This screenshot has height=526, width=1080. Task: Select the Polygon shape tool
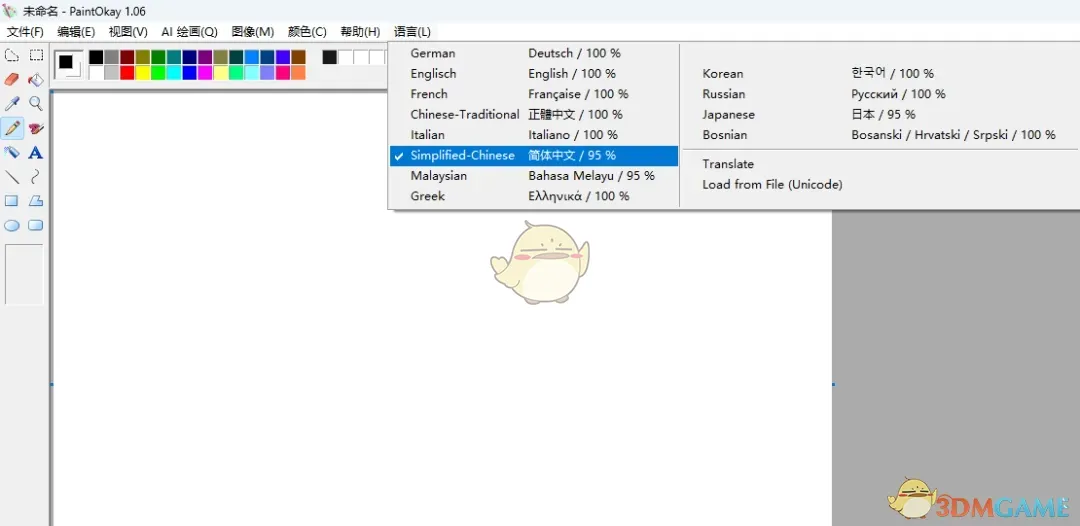[x=36, y=201]
